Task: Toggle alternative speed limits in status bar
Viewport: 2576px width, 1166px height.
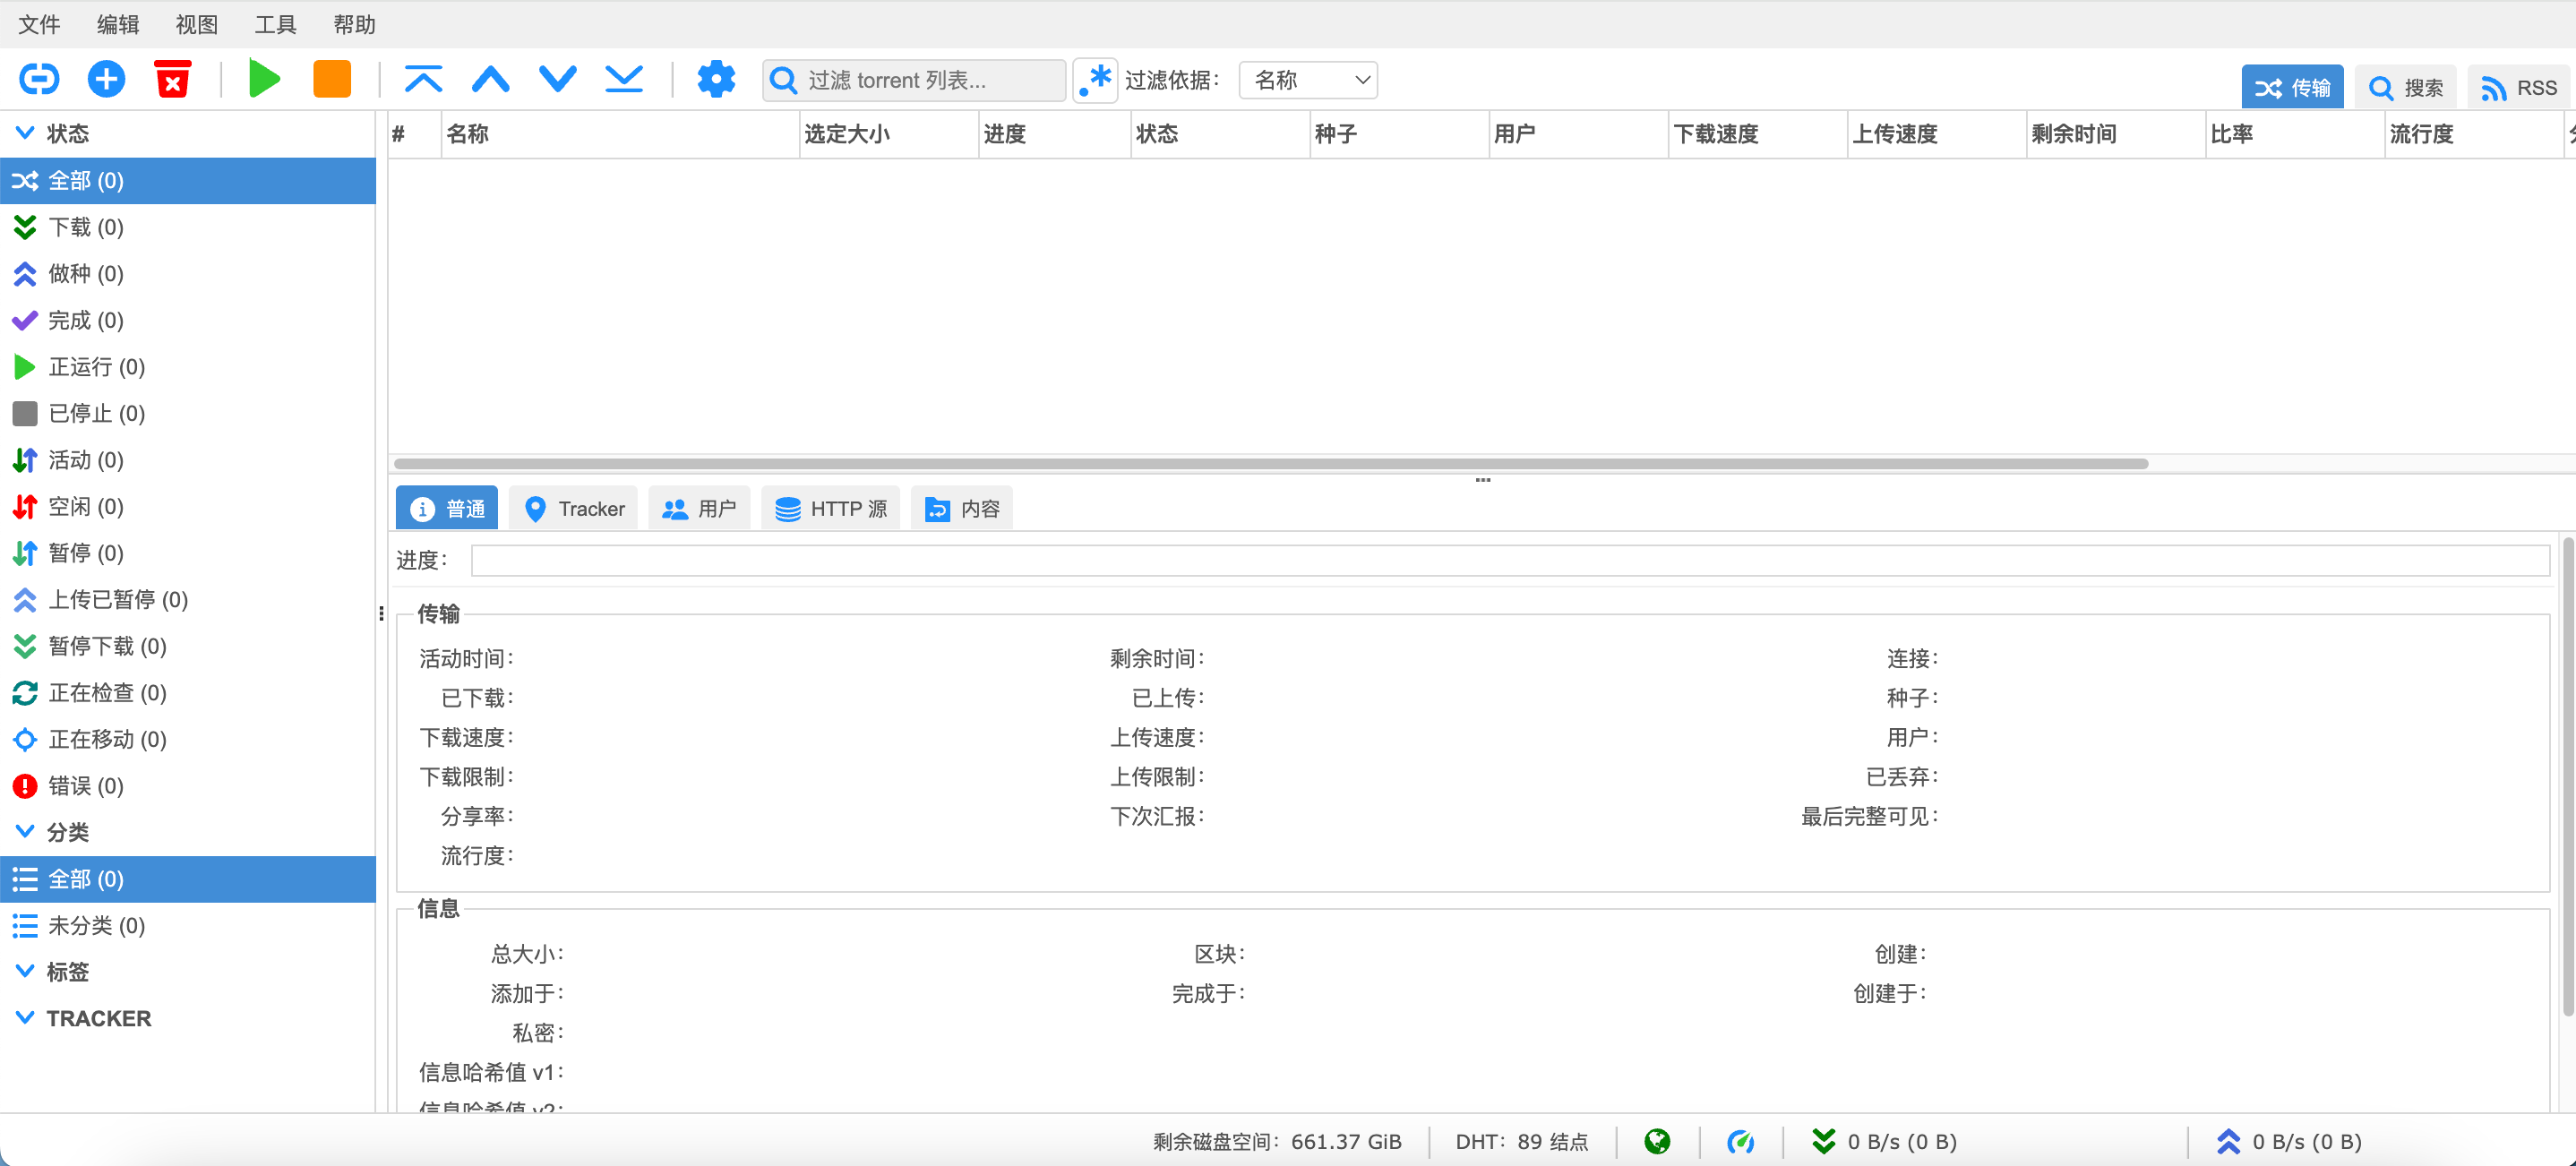Action: click(1740, 1141)
